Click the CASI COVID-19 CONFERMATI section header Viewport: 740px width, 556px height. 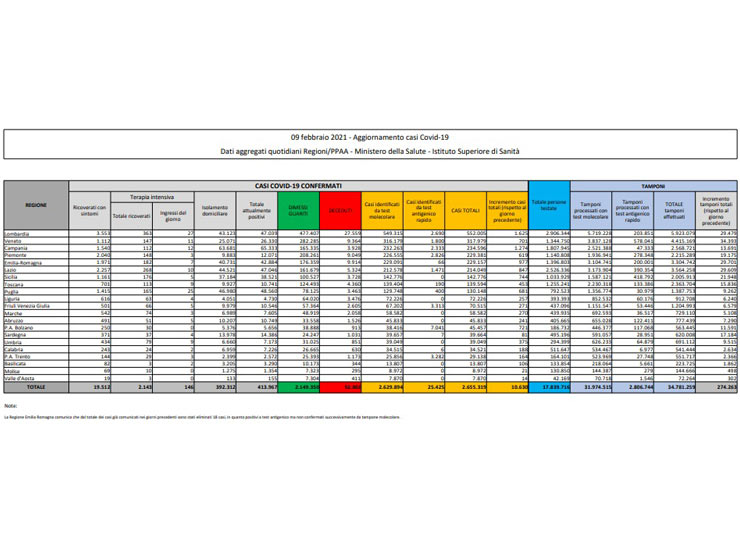(x=300, y=186)
